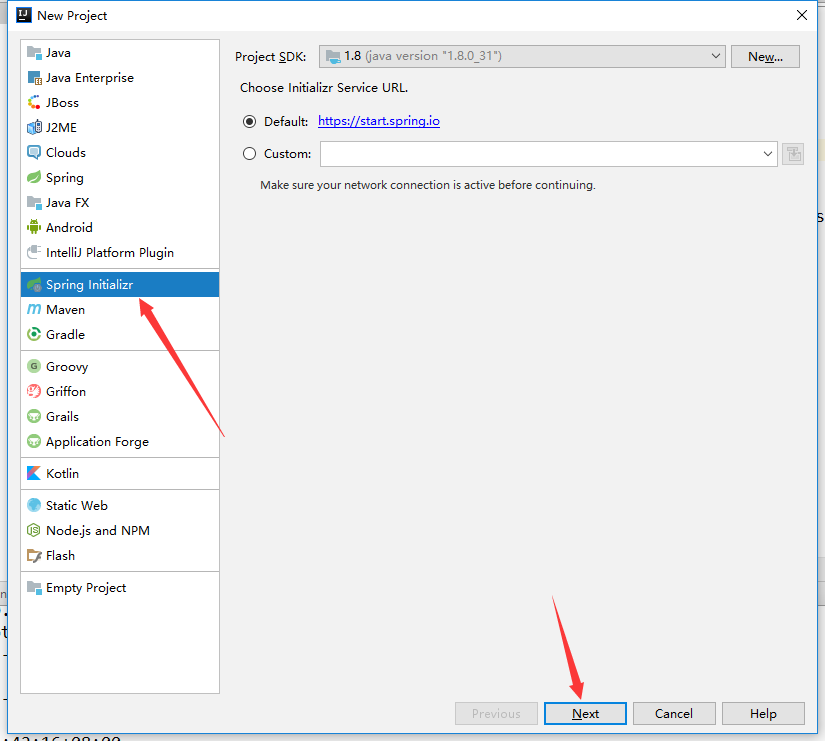Click the Clouds icon
Image resolution: width=825 pixels, height=741 pixels.
click(x=34, y=153)
